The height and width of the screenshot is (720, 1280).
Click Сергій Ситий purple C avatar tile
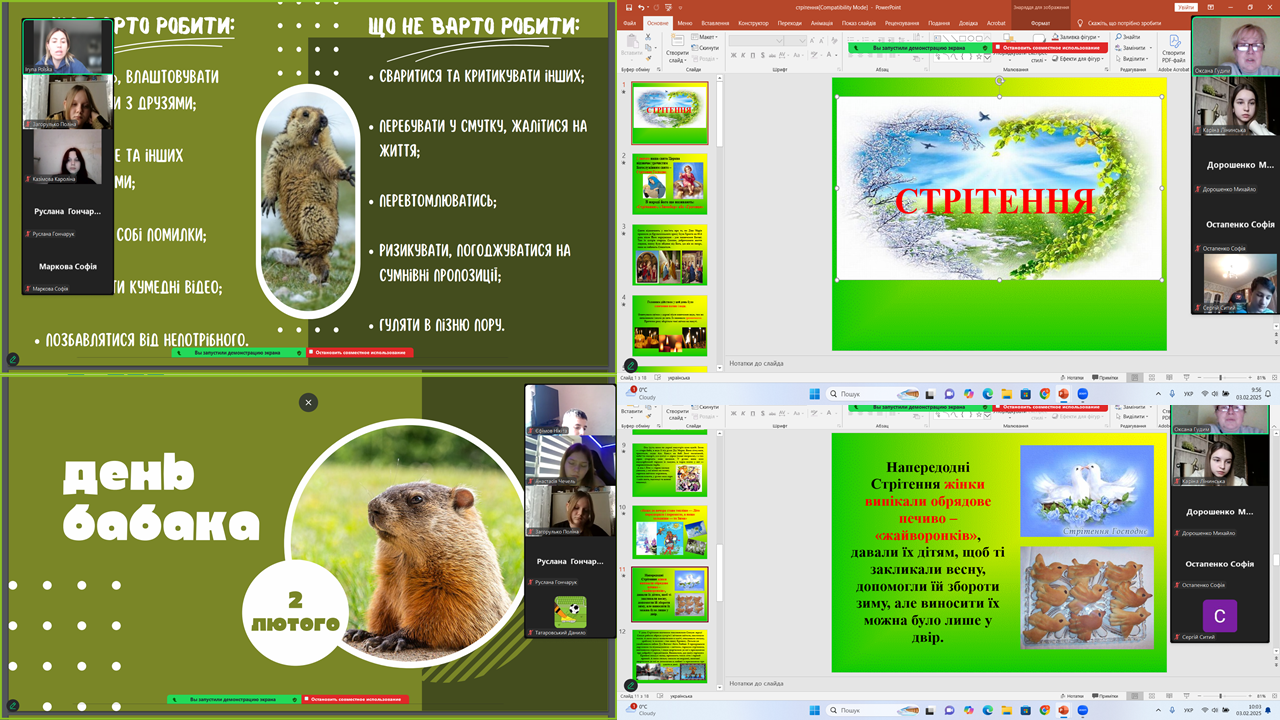click(1219, 614)
